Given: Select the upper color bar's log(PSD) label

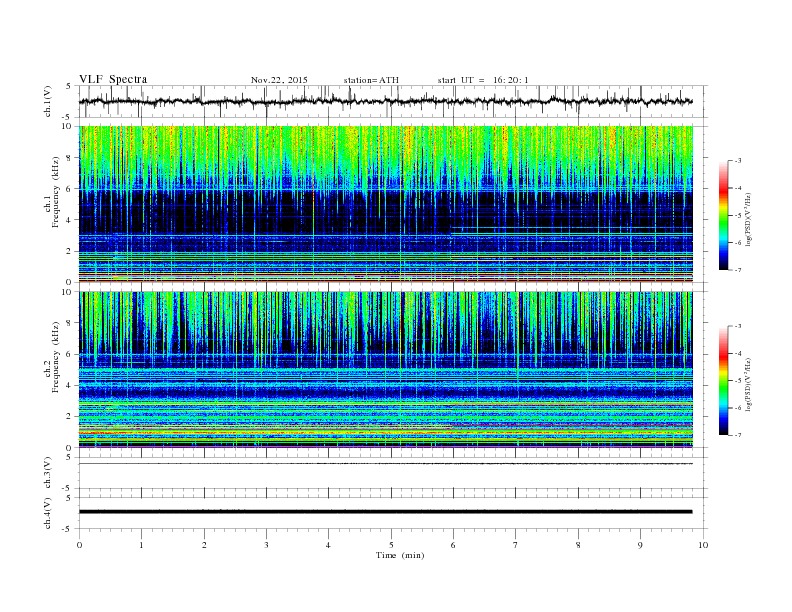Looking at the screenshot, I should (748, 220).
